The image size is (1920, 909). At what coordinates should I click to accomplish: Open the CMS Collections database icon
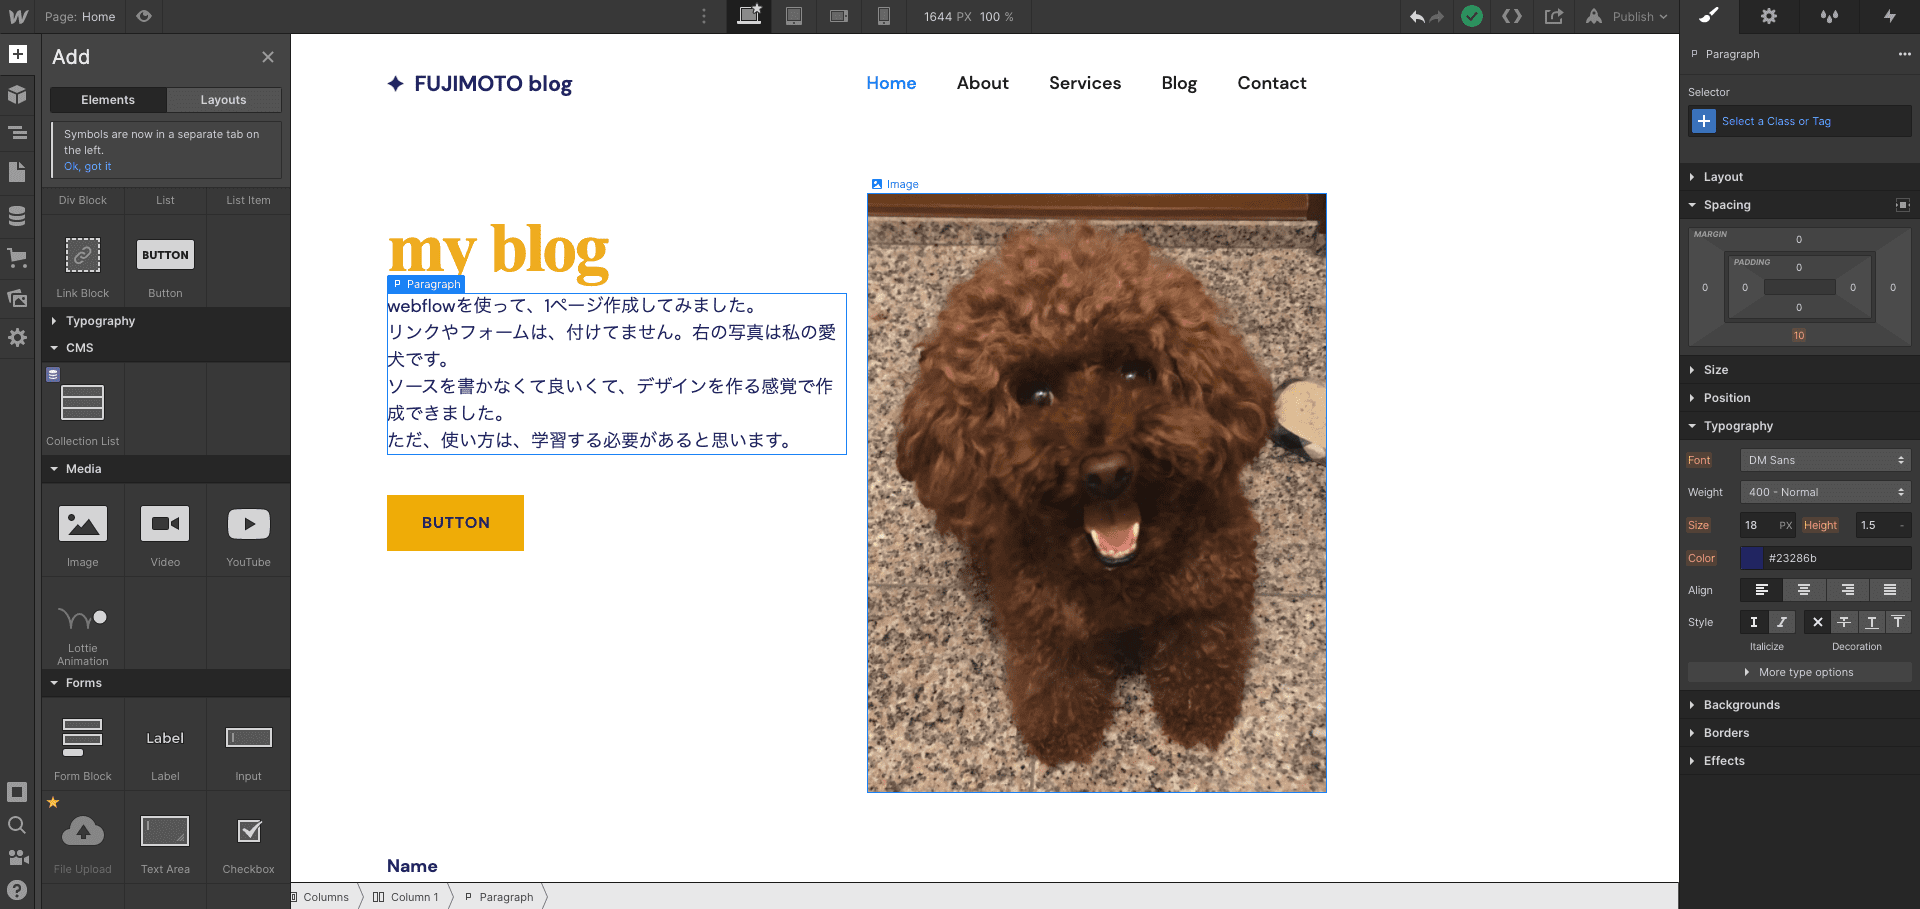(x=17, y=216)
